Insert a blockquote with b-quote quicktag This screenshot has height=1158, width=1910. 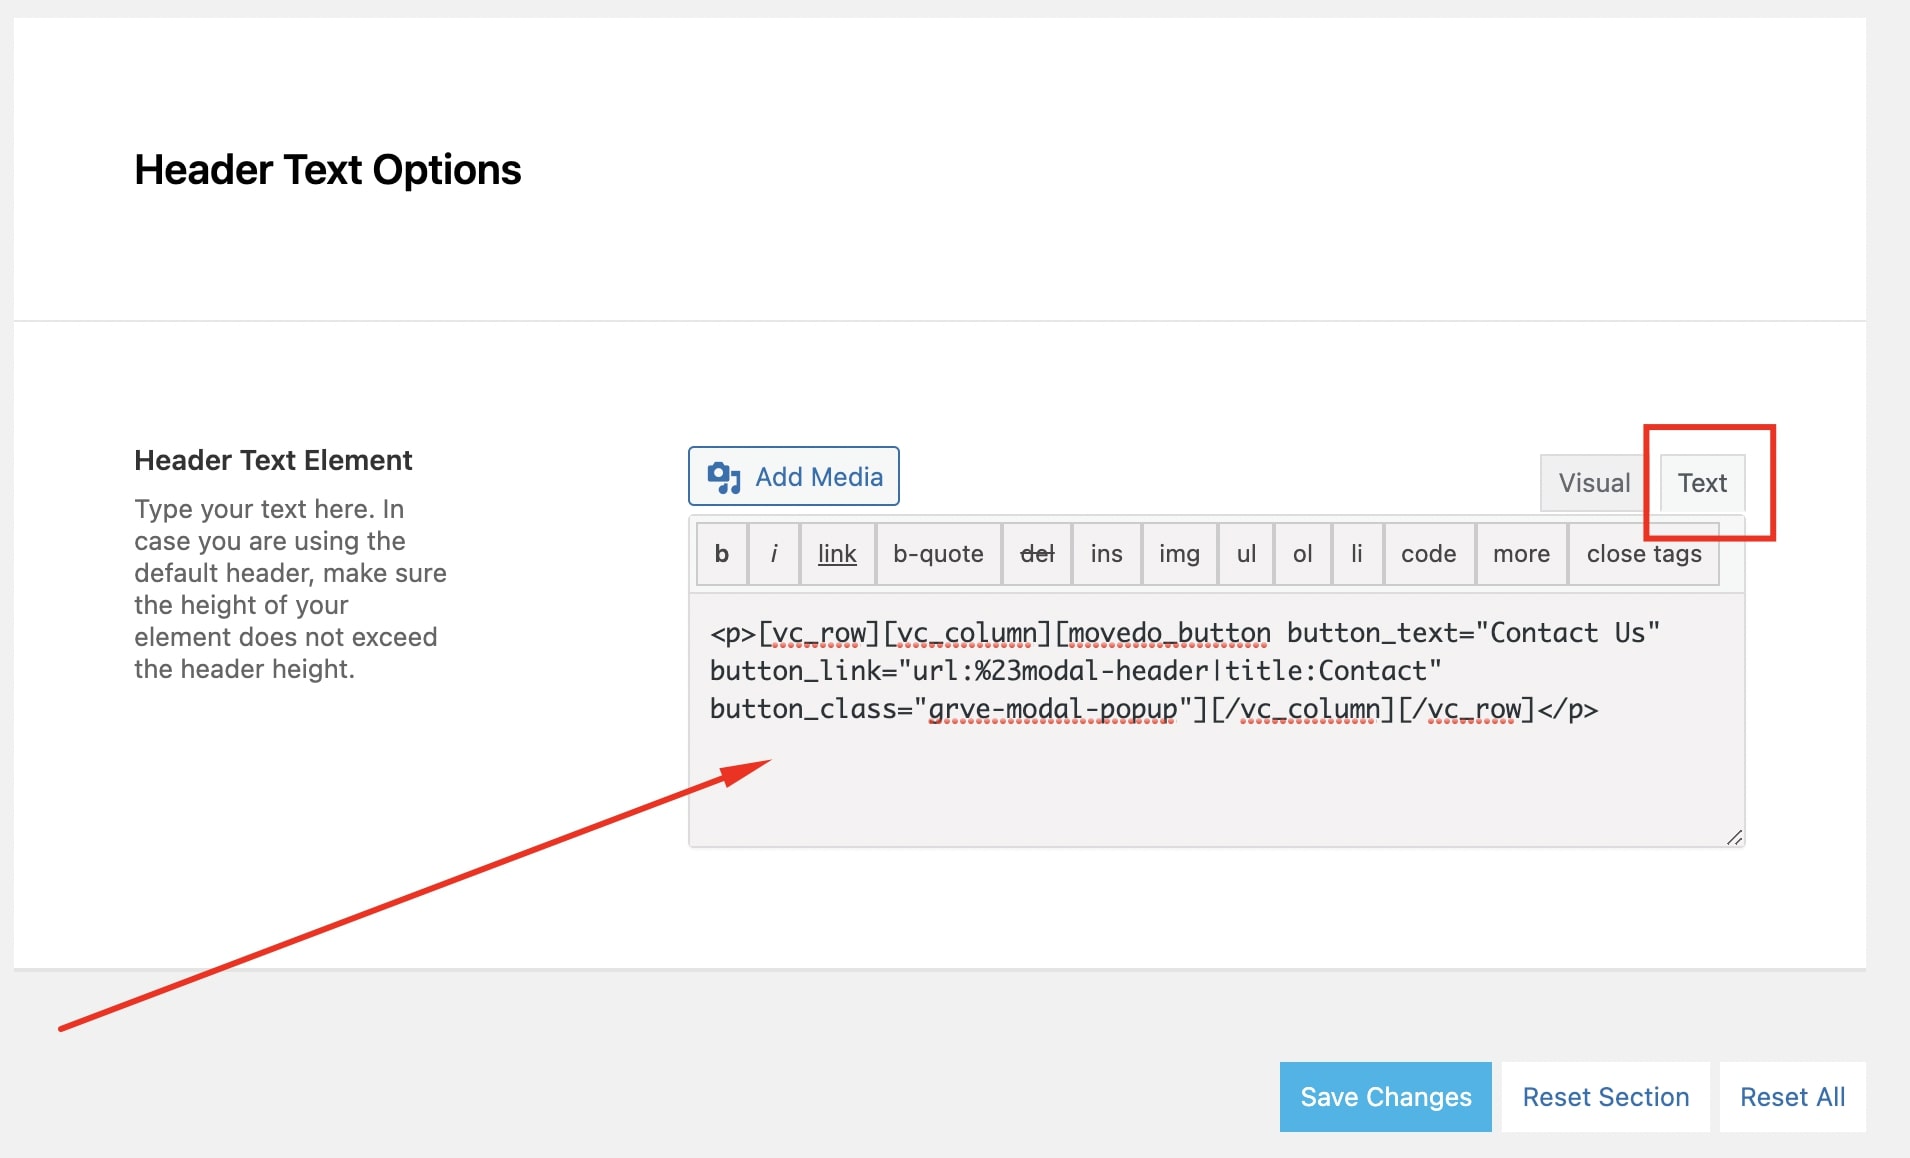point(937,553)
